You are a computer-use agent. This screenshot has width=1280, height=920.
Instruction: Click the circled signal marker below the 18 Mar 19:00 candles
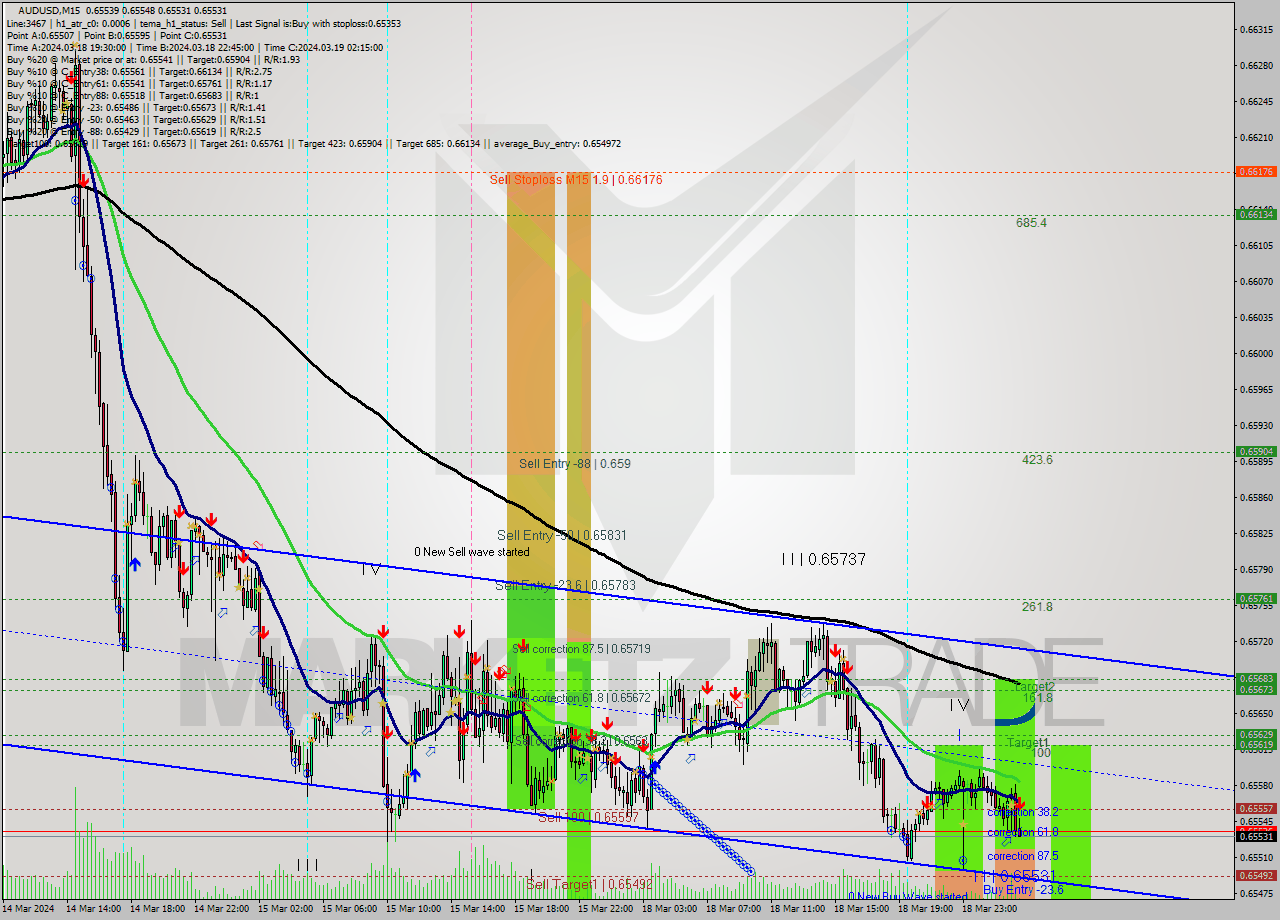[963, 860]
